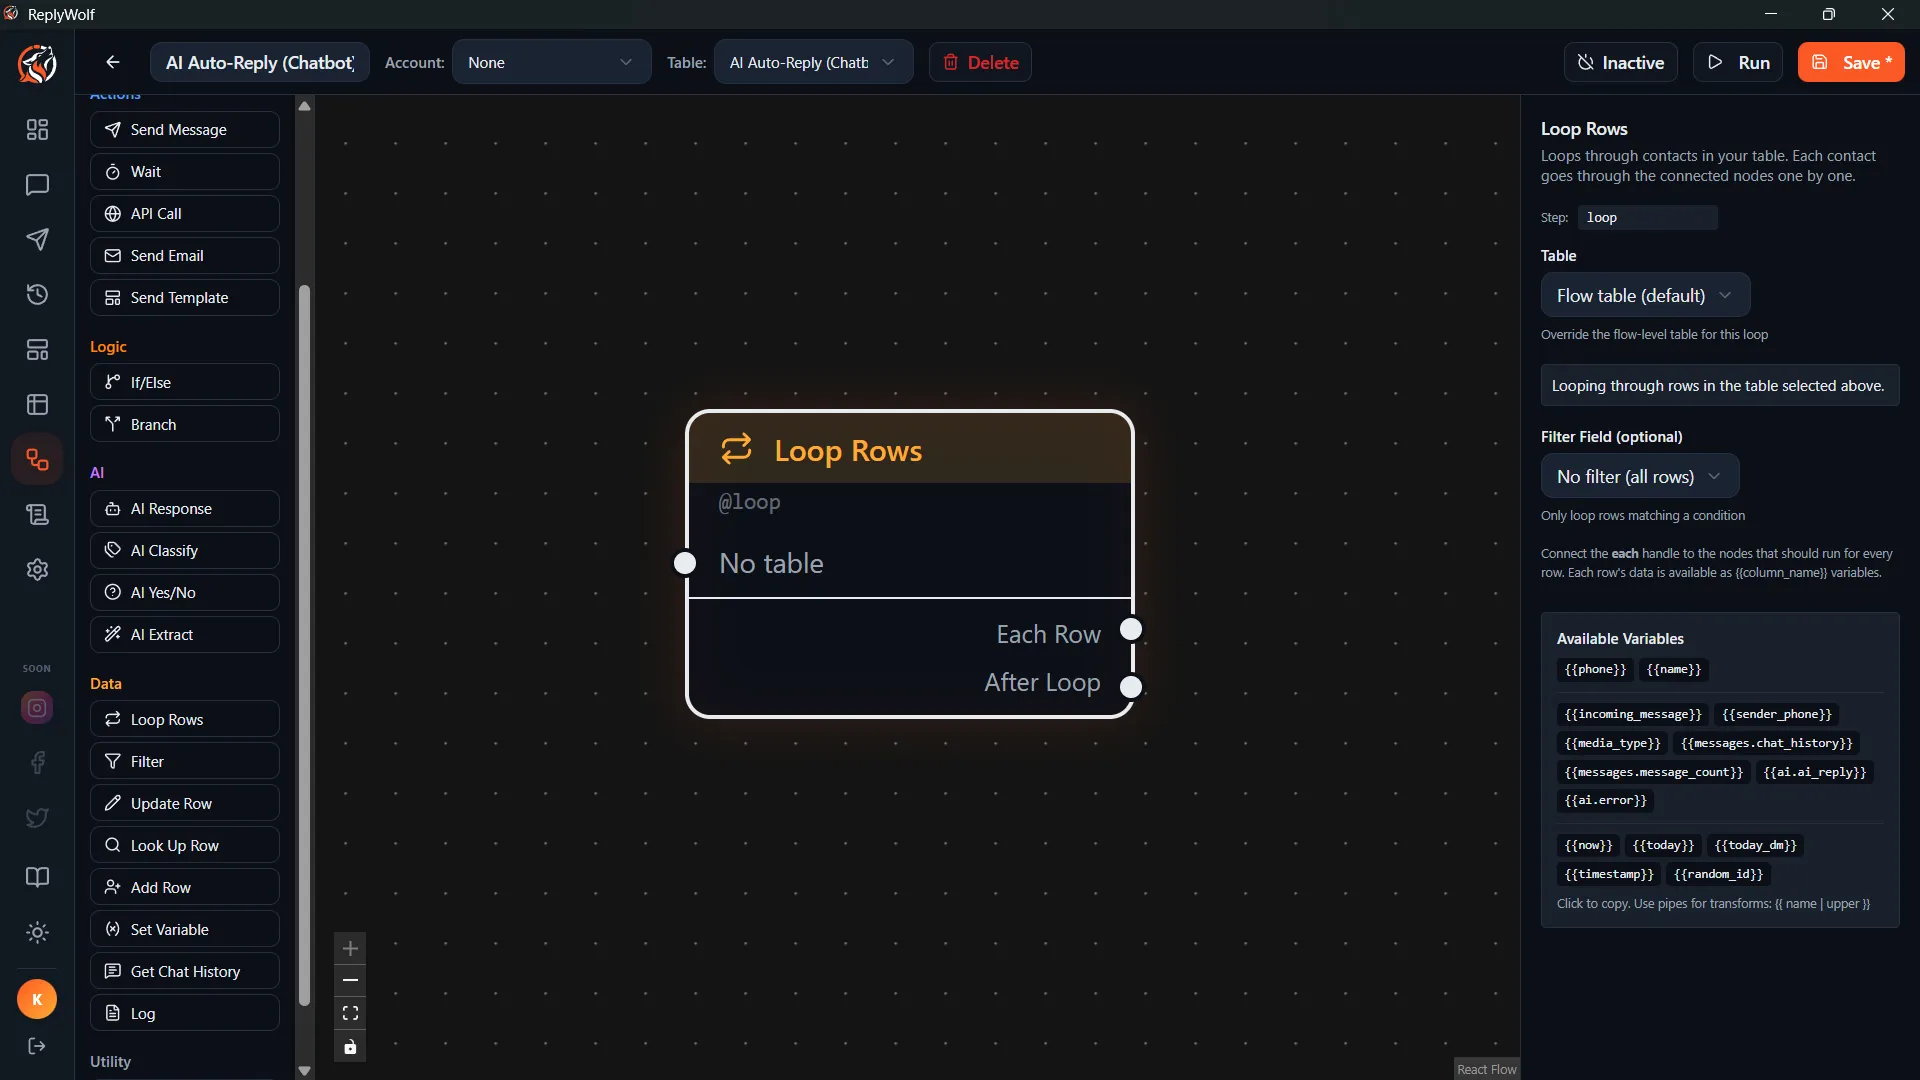
Task: Add a Look Up Row node
Action: point(185,846)
